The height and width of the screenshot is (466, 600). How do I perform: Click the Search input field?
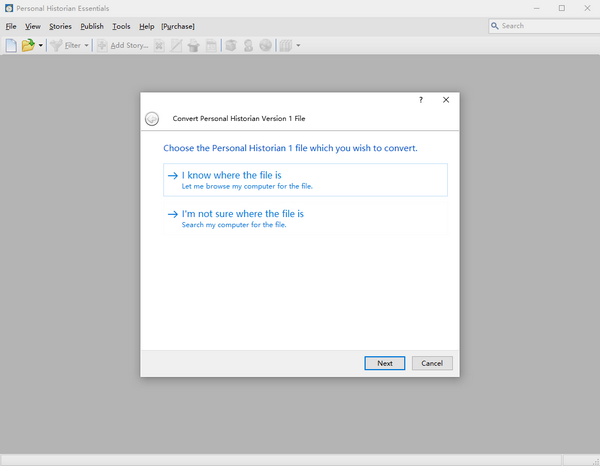[545, 26]
